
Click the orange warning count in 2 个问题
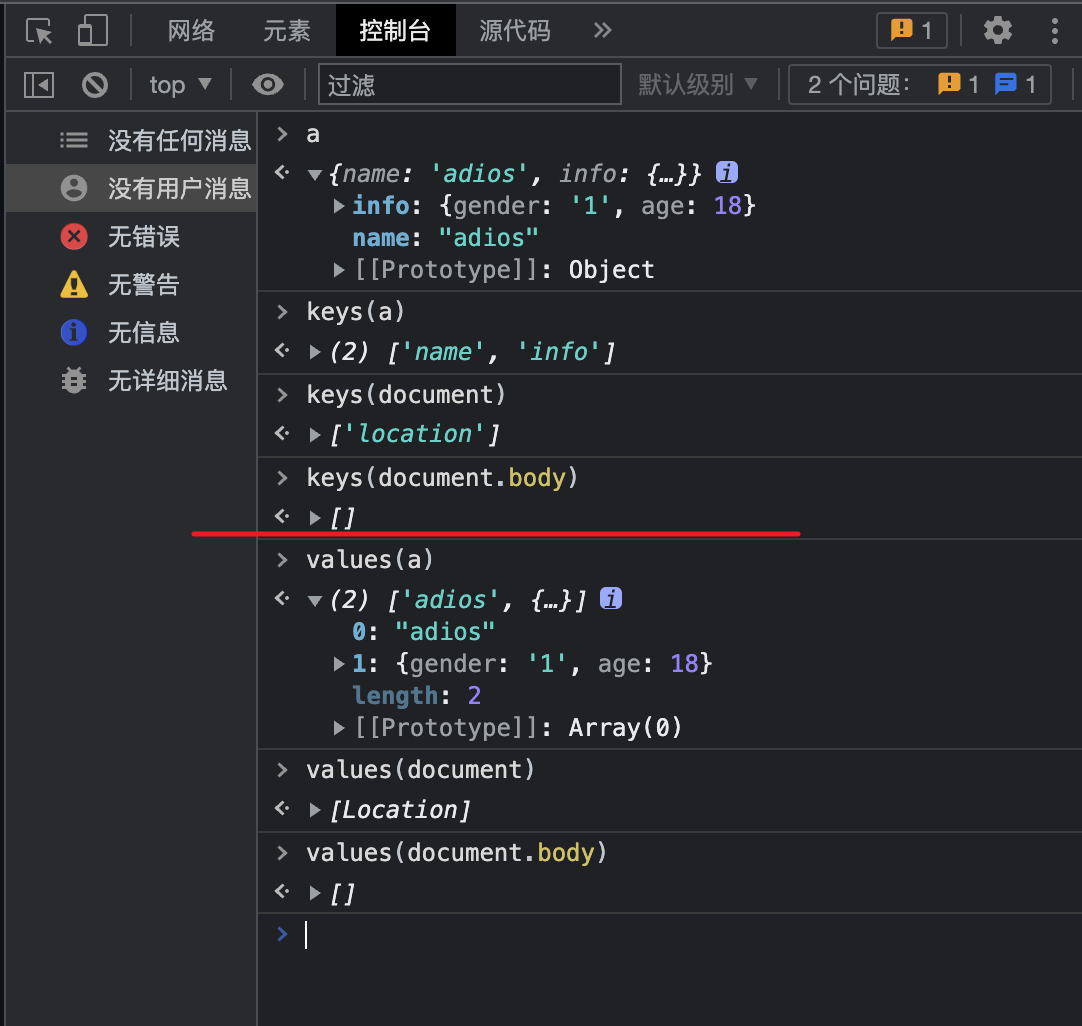pyautogui.click(x=958, y=84)
